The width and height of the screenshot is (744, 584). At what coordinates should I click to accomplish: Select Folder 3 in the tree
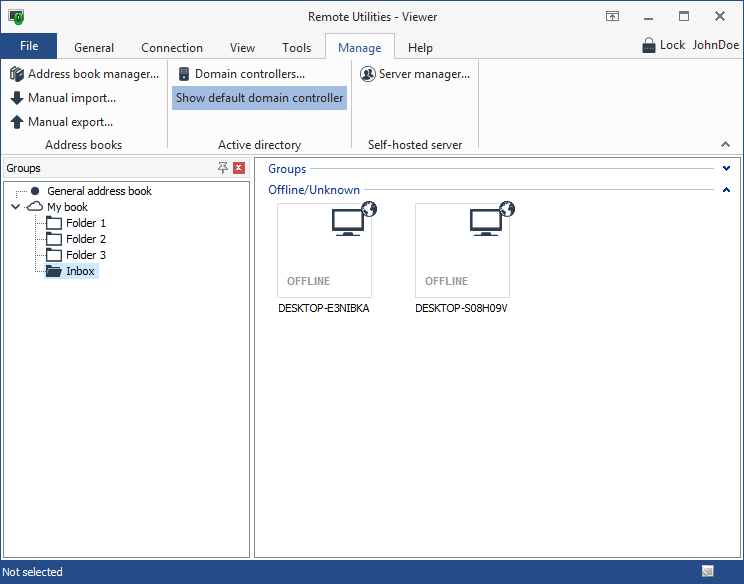click(86, 255)
